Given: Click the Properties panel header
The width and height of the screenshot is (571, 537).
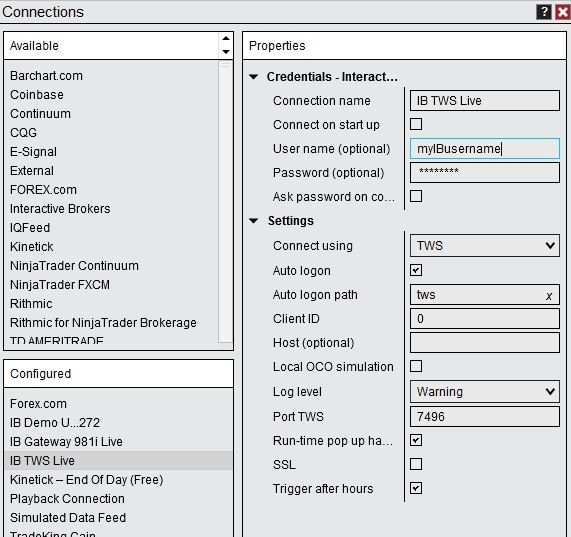Looking at the screenshot, I should 404,46.
